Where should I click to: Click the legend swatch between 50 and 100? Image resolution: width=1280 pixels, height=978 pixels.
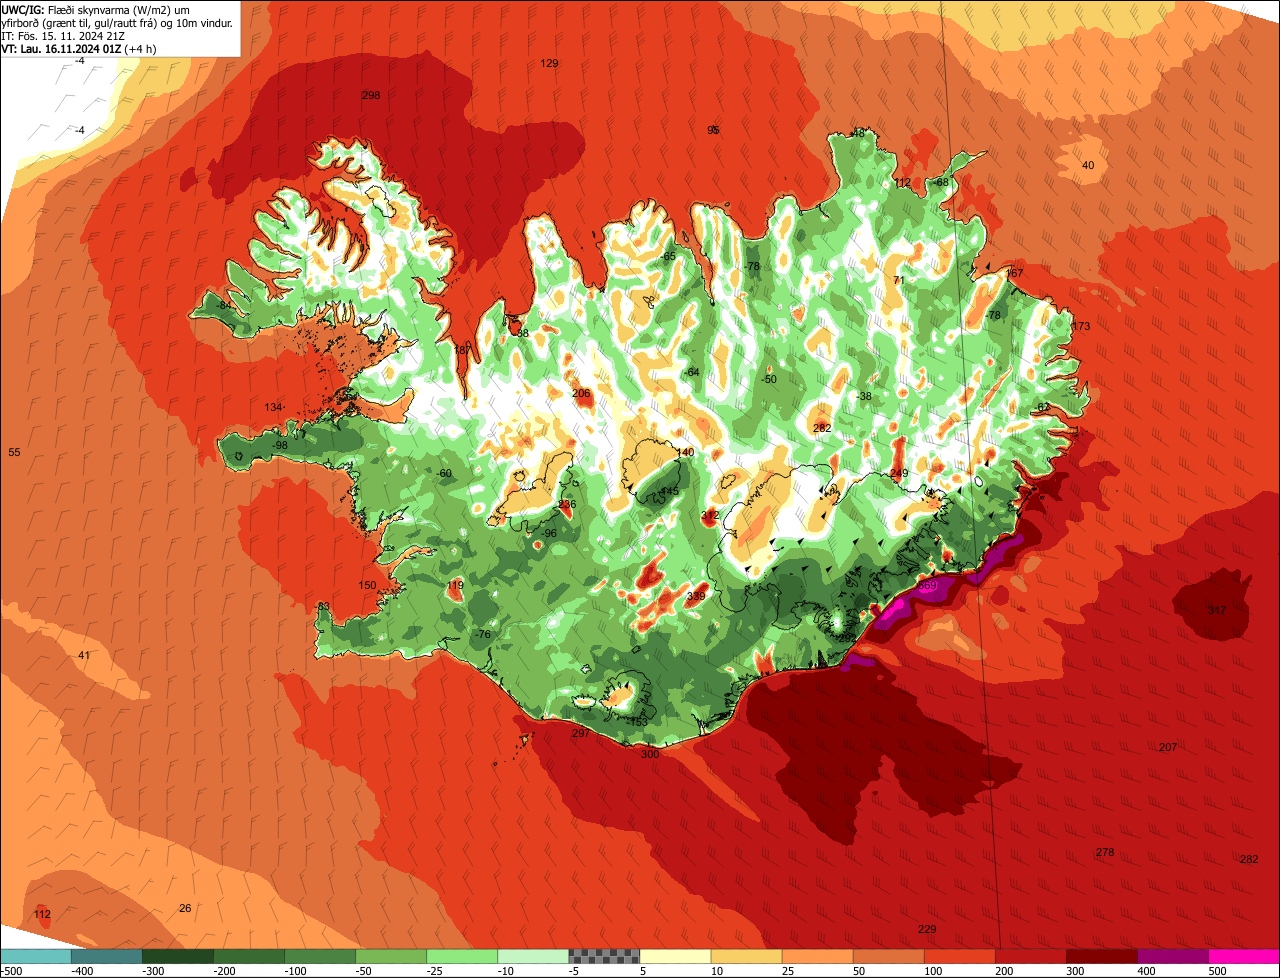tap(888, 956)
